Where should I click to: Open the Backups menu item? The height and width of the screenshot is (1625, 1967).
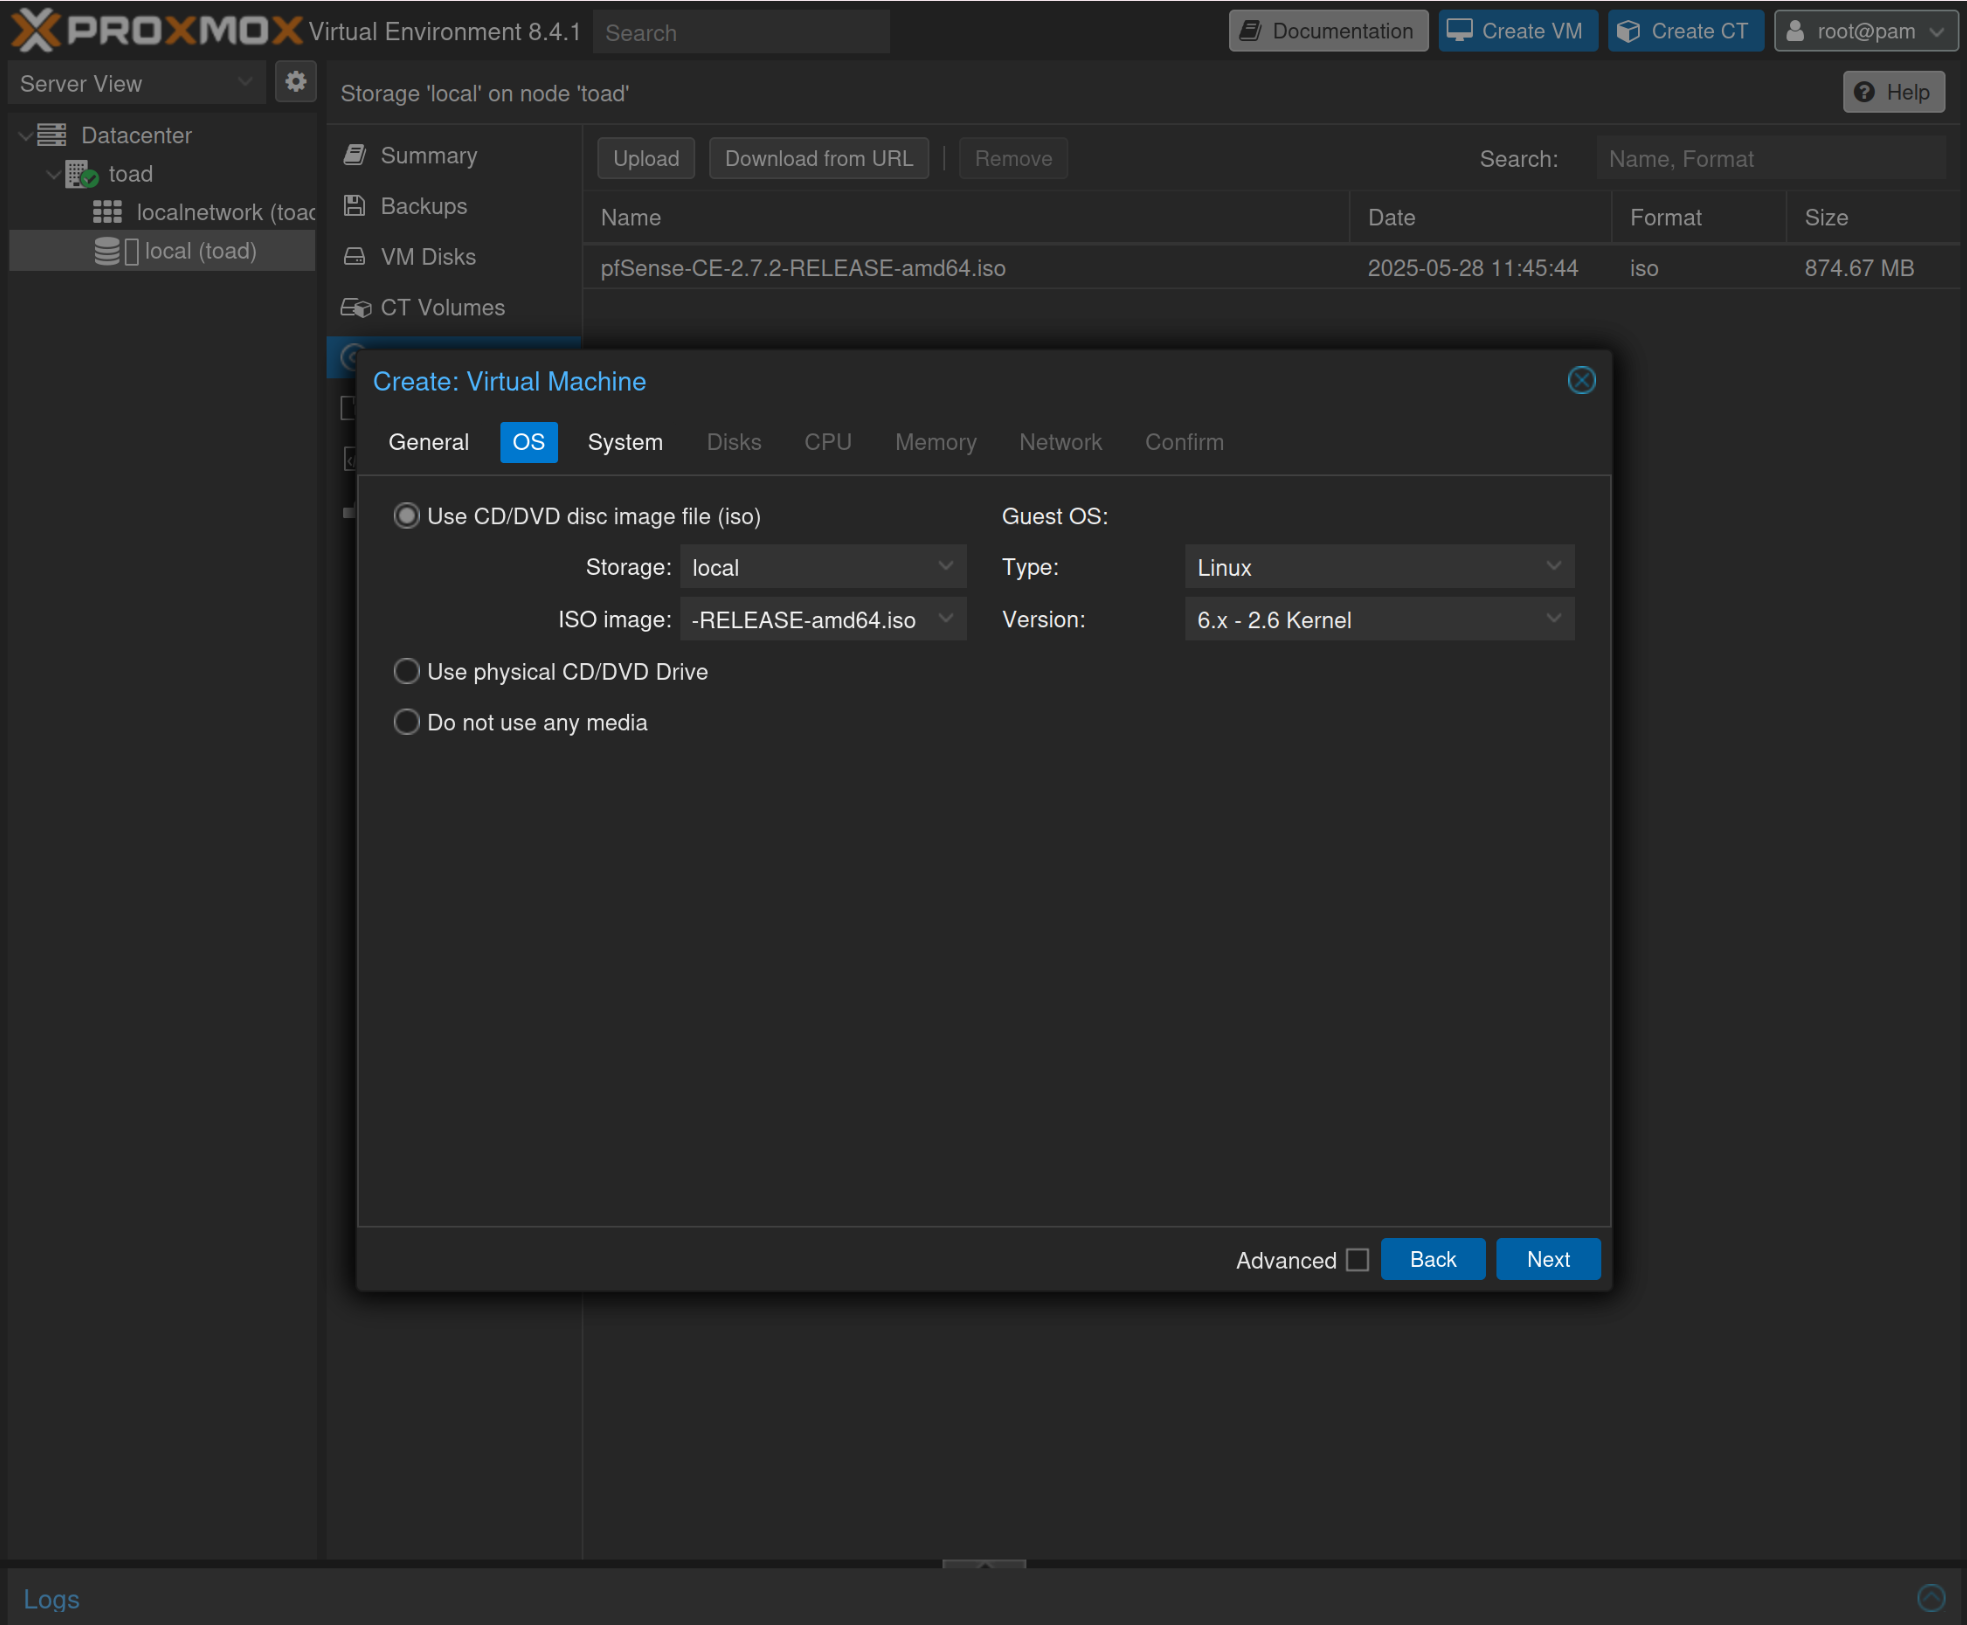pos(454,206)
